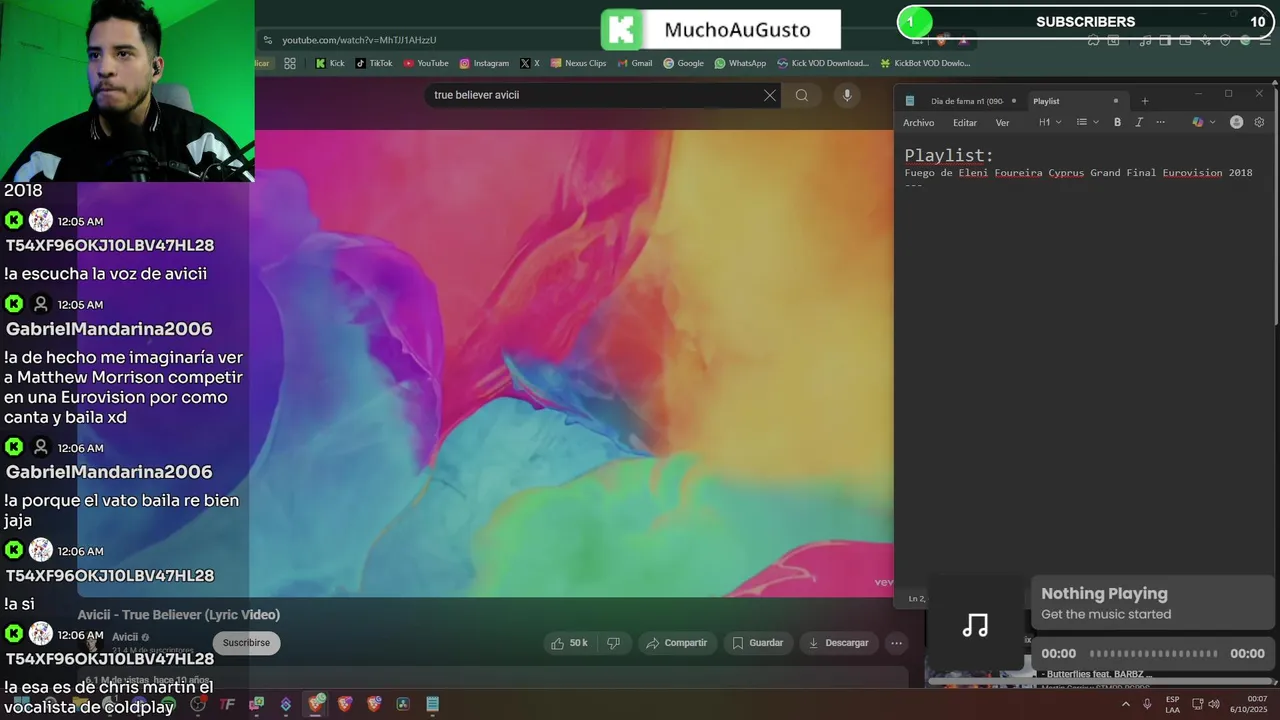Open the TF app in taskbar

(x=227, y=704)
